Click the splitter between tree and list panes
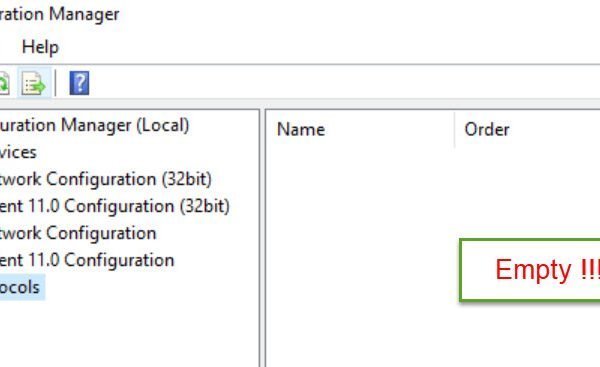The width and height of the screenshot is (600, 367). [x=262, y=237]
